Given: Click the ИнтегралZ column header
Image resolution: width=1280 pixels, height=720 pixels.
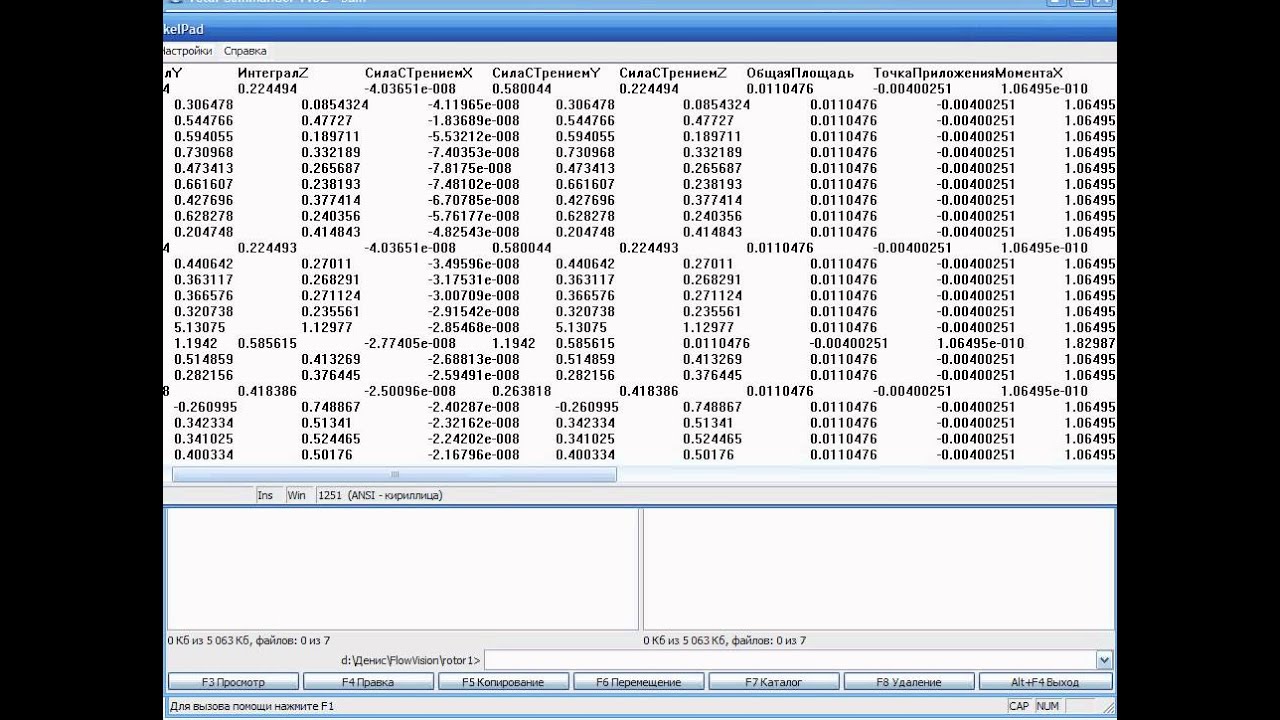Looking at the screenshot, I should click(x=274, y=73).
